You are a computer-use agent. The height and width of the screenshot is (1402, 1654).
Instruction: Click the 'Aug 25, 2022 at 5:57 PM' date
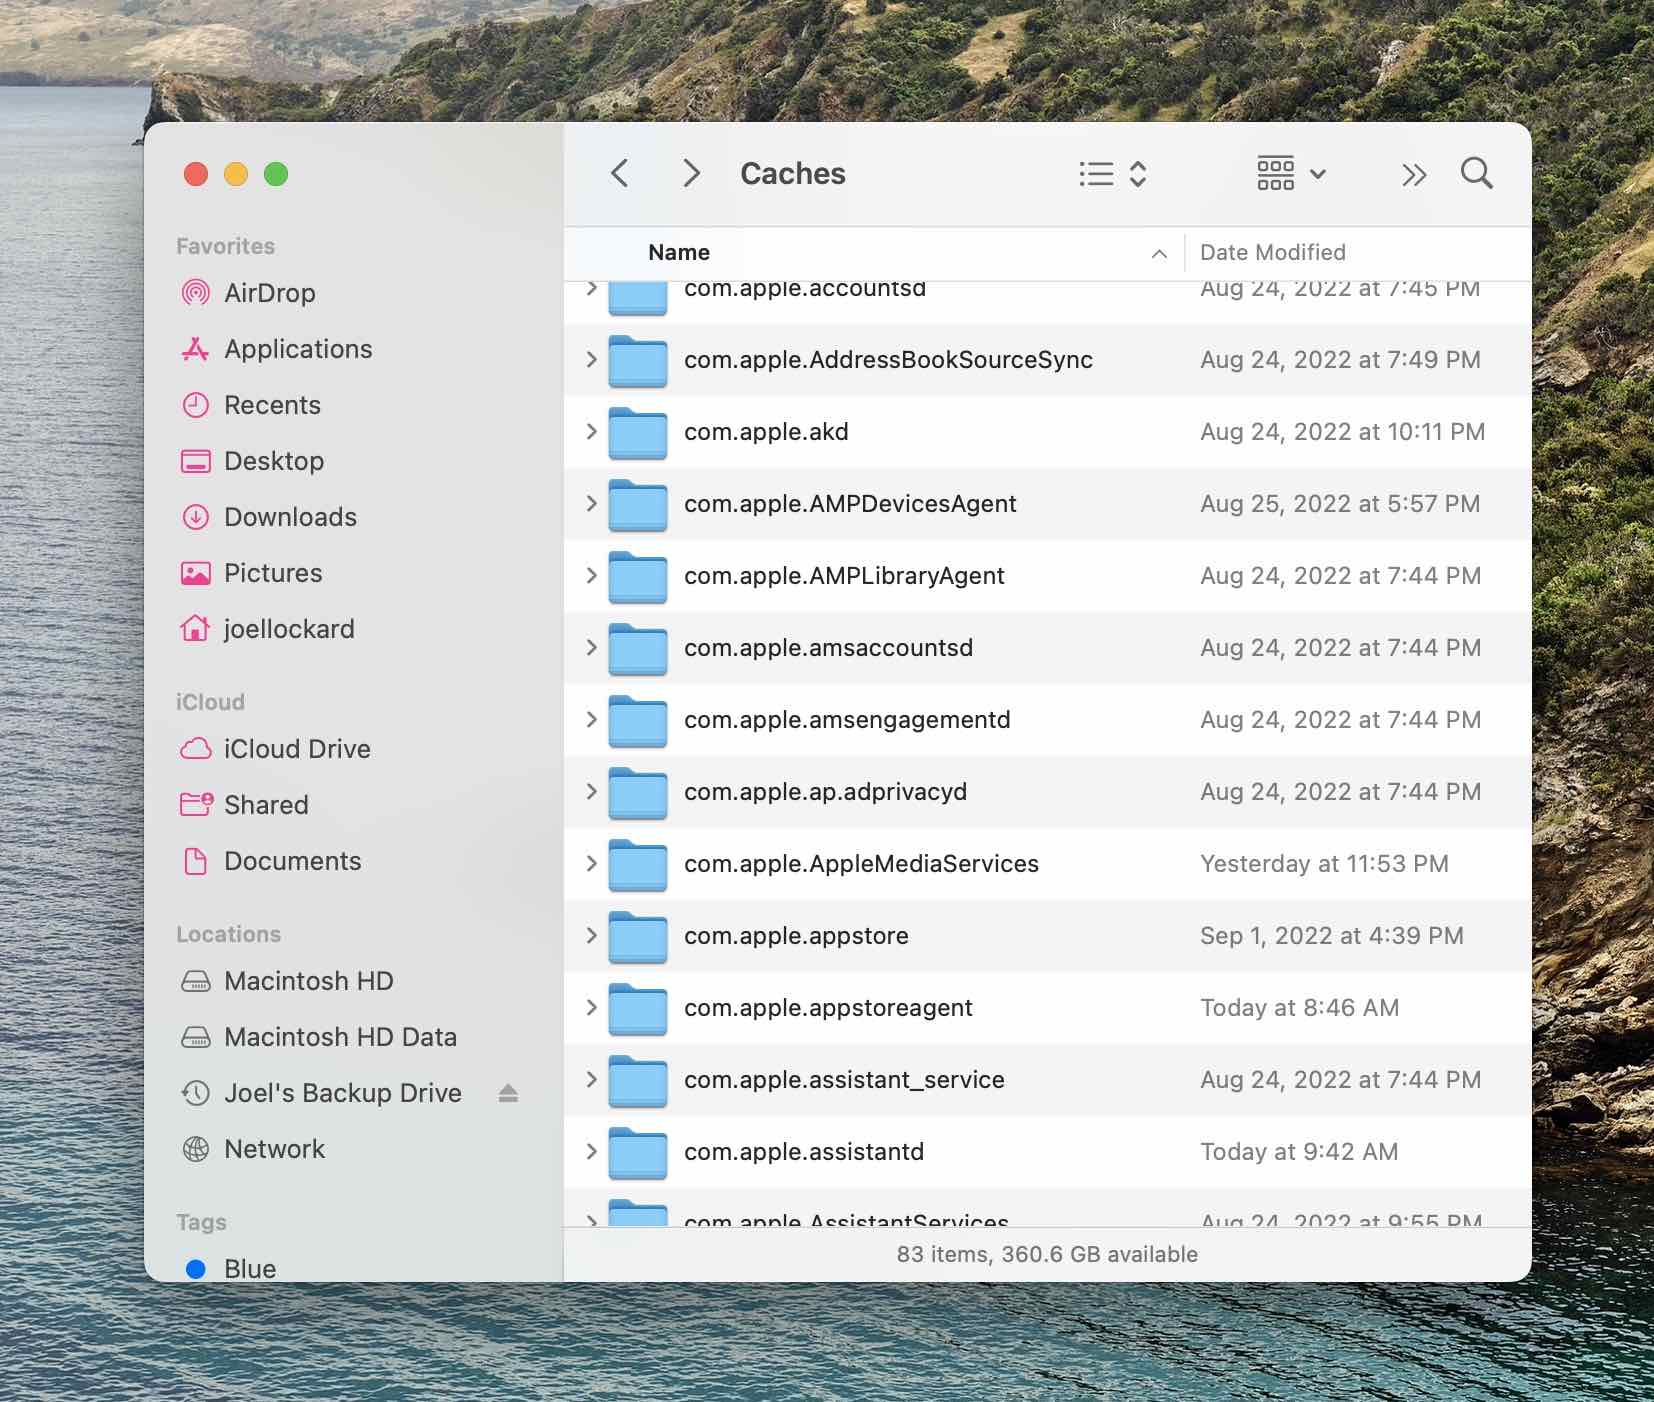pos(1340,504)
